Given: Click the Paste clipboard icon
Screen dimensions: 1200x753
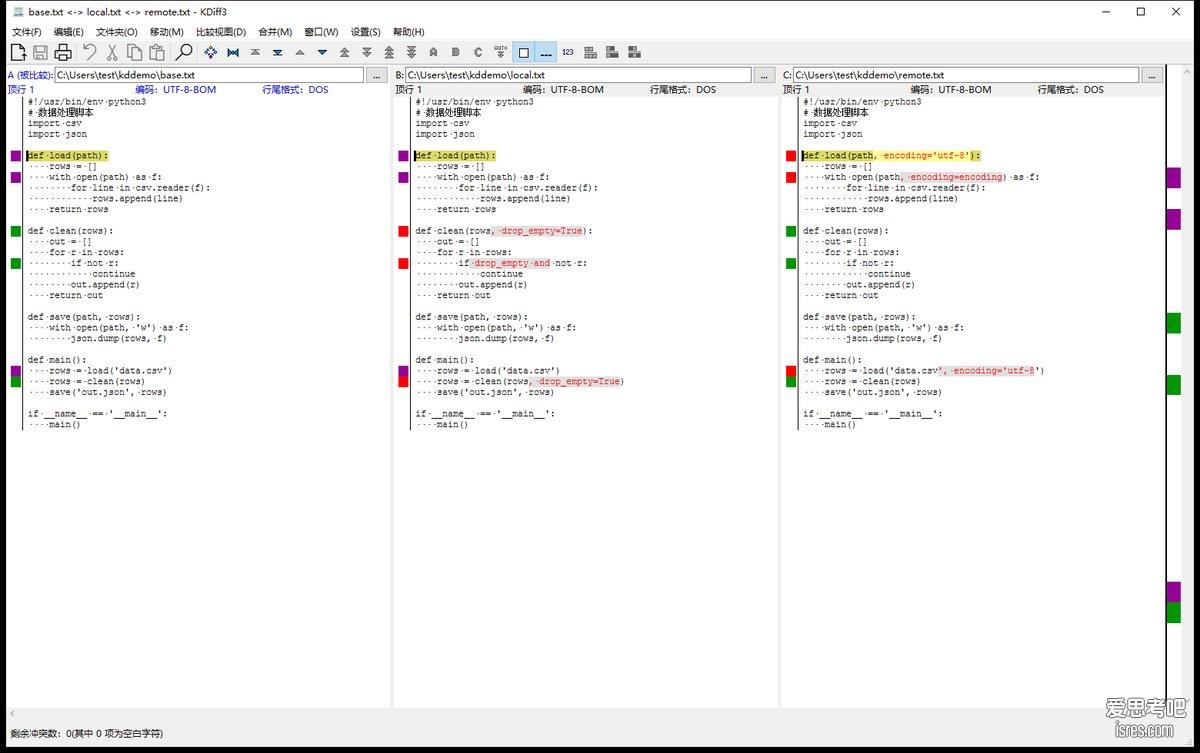Looking at the screenshot, I should 157,52.
